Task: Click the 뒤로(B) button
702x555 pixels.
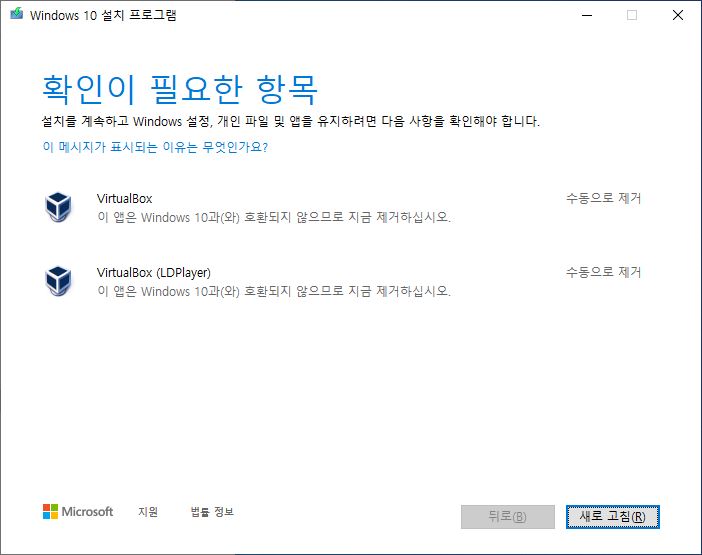Action: (x=507, y=516)
